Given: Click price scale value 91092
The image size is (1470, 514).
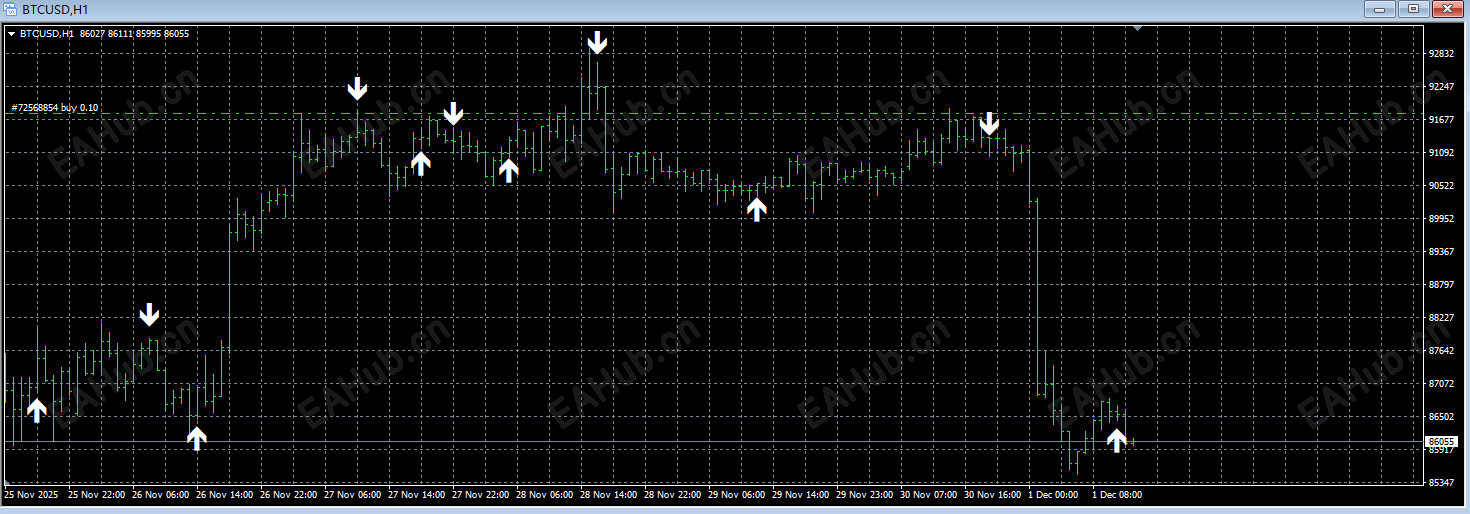Looking at the screenshot, I should [1441, 153].
